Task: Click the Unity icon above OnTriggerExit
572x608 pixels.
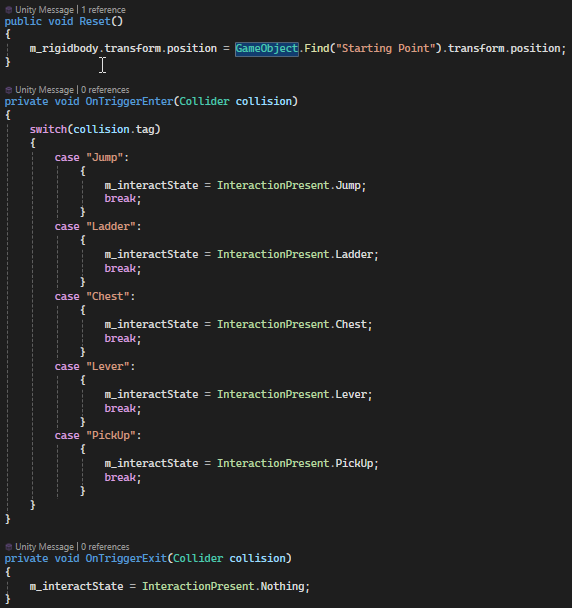Action: [9, 547]
